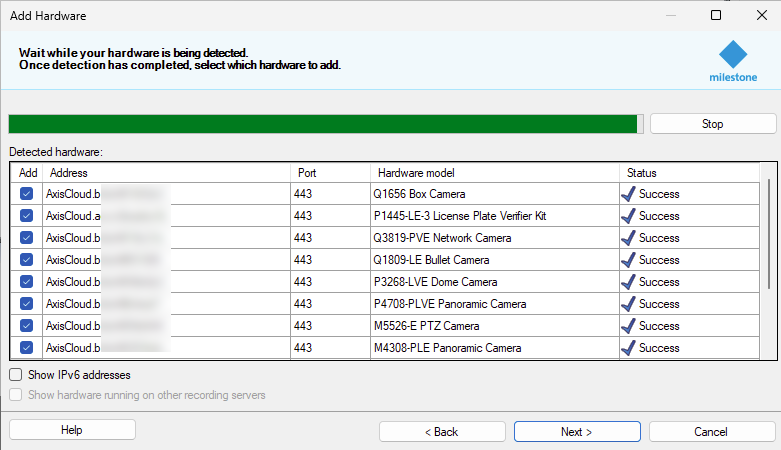Maximize the Add Hardware window
The image size is (781, 450).
pos(716,15)
